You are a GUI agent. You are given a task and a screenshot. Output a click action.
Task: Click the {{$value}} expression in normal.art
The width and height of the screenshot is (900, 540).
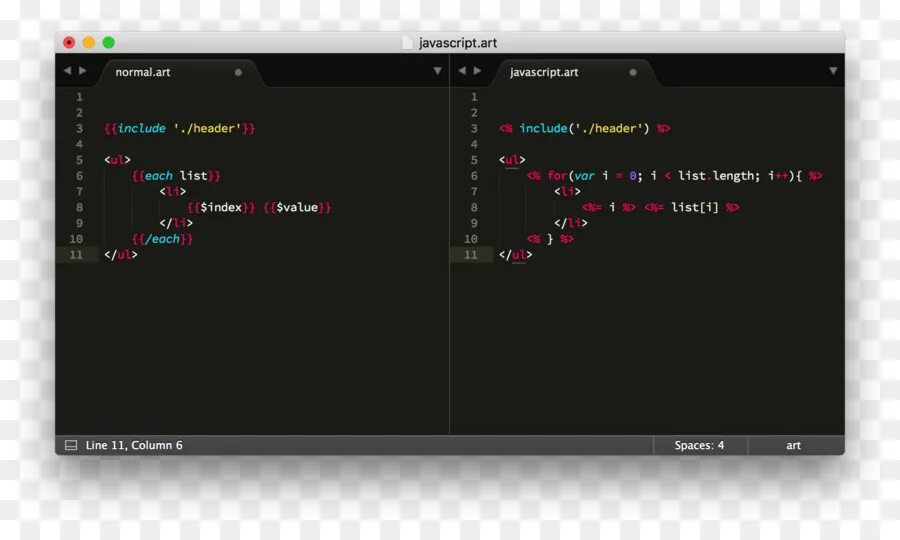click(x=297, y=207)
